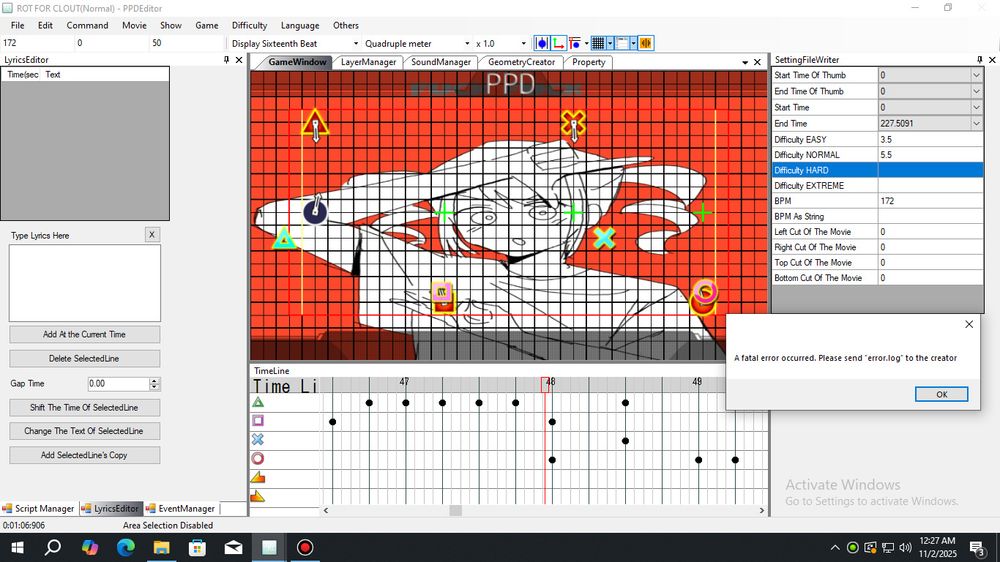Click the red playhead marker near measure 48

pos(545,384)
